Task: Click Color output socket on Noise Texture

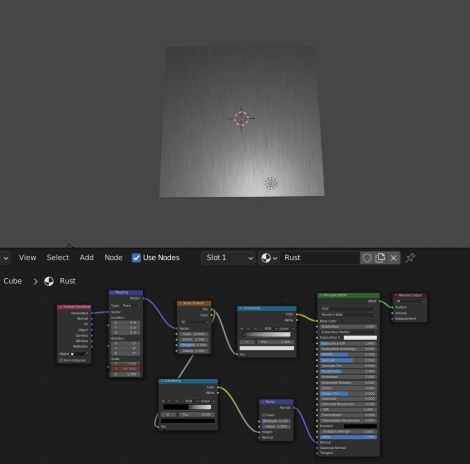Action: [x=211, y=315]
